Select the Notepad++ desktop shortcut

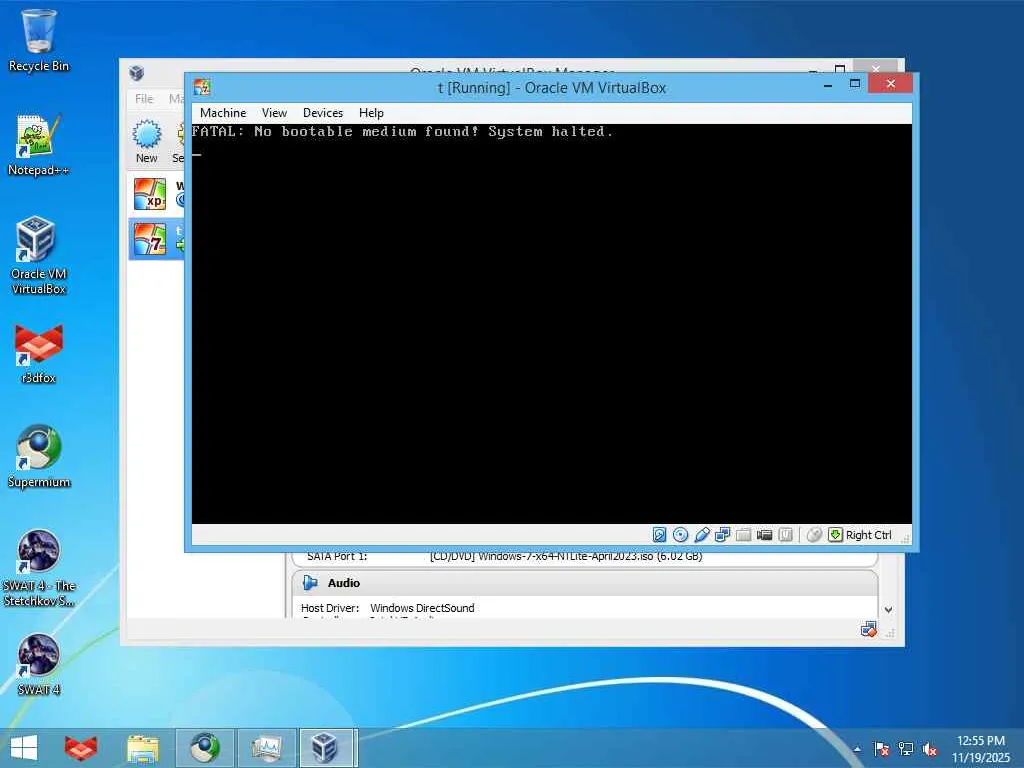click(39, 145)
